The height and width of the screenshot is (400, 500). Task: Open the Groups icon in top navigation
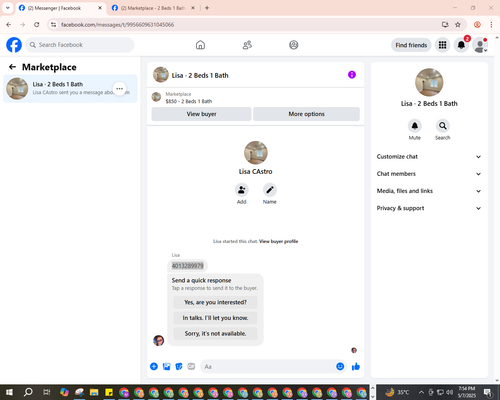[x=294, y=45]
